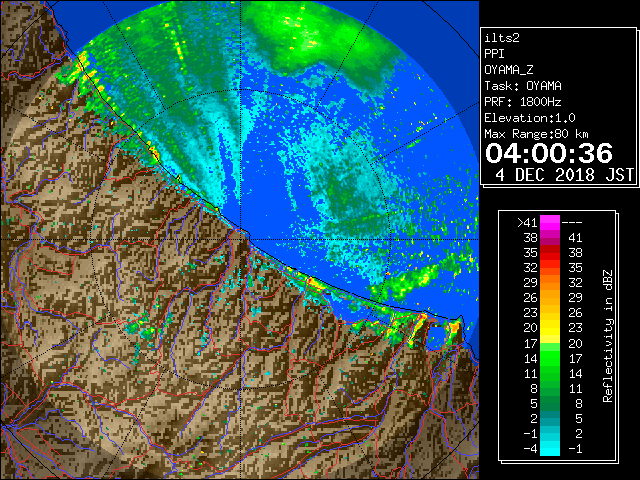Viewport: 640px width, 480px height.
Task: Click the "Reflectivity in dBZ" vertical legend title
Action: coord(608,336)
